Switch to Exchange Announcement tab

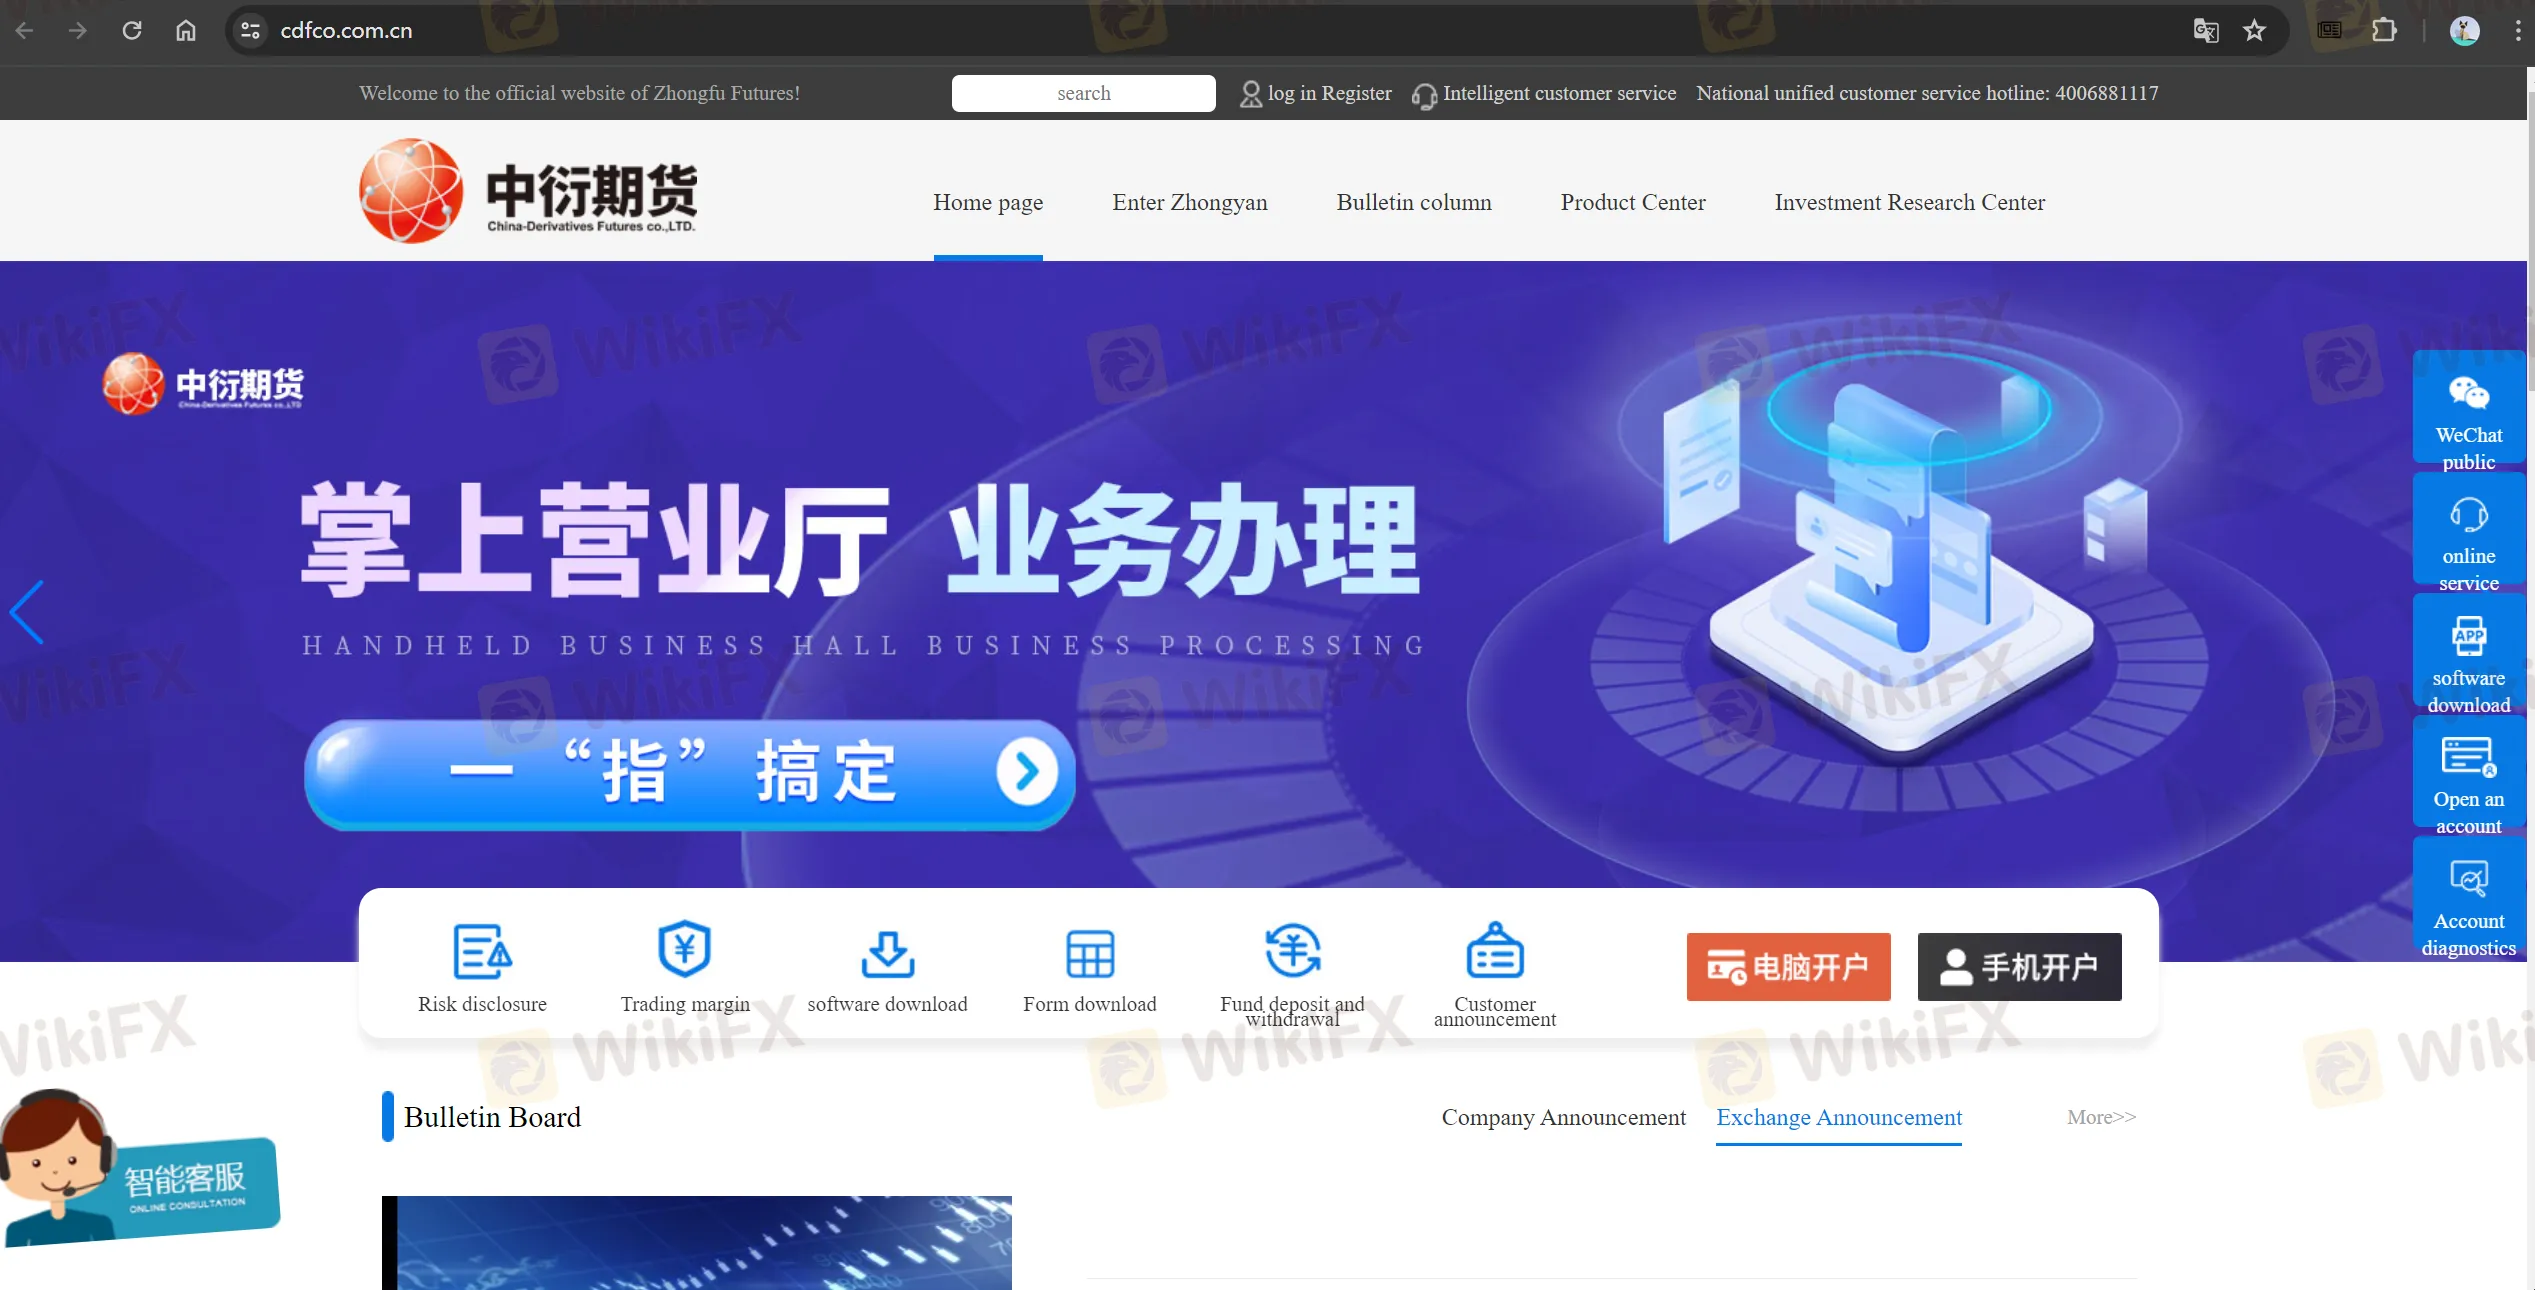pyautogui.click(x=1839, y=1118)
